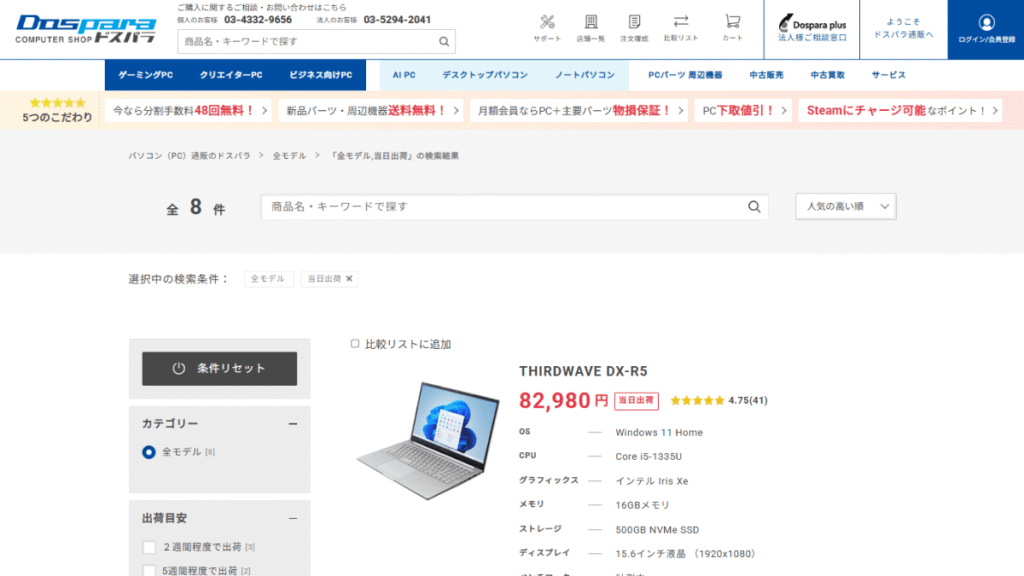Click the 全モデル selected condition tag
The width and height of the screenshot is (1024, 576).
click(x=268, y=279)
